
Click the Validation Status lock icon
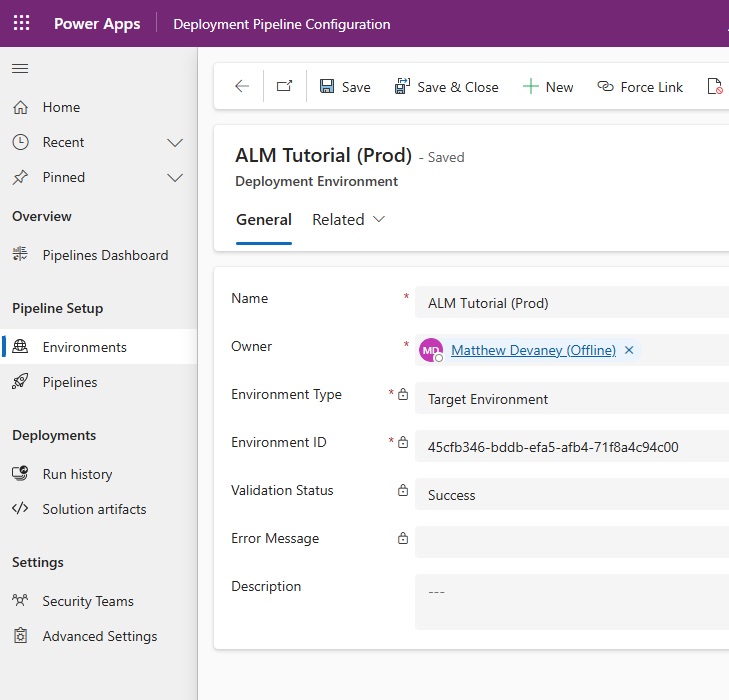click(403, 490)
